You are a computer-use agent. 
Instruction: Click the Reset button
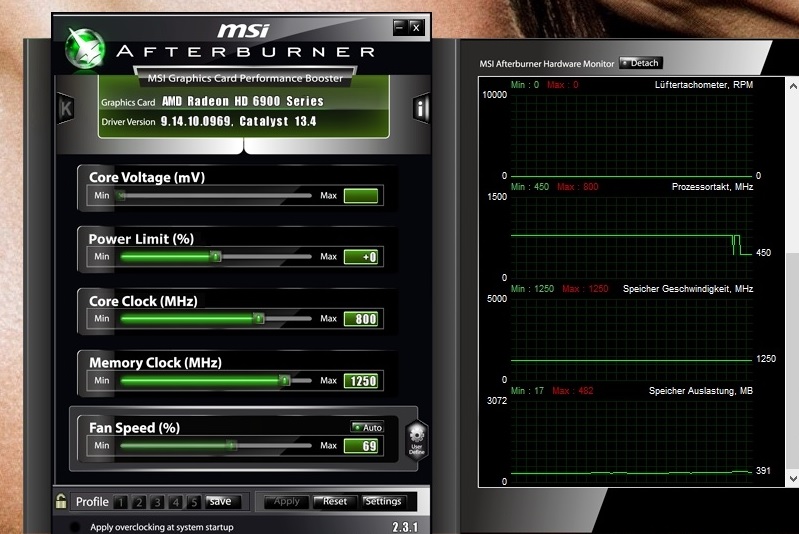click(x=334, y=501)
